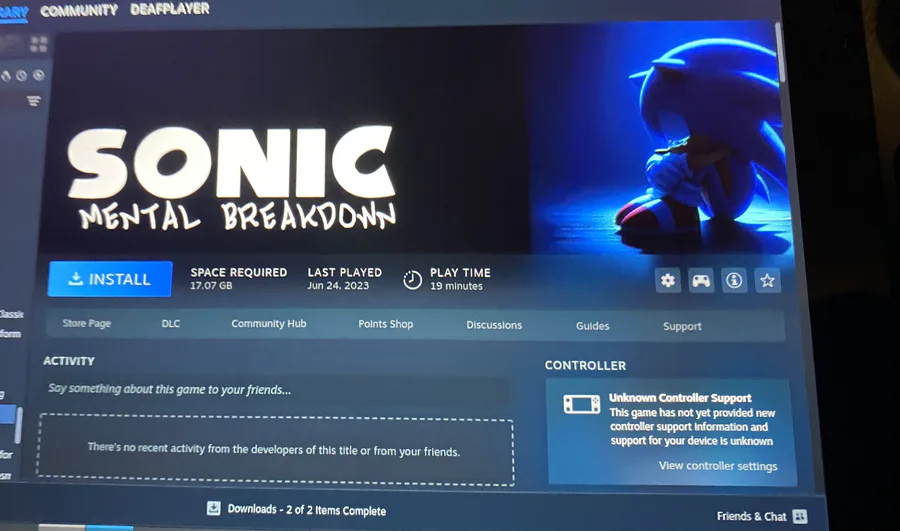Image resolution: width=900 pixels, height=531 pixels.
Task: Open the Guides link
Action: (592, 326)
